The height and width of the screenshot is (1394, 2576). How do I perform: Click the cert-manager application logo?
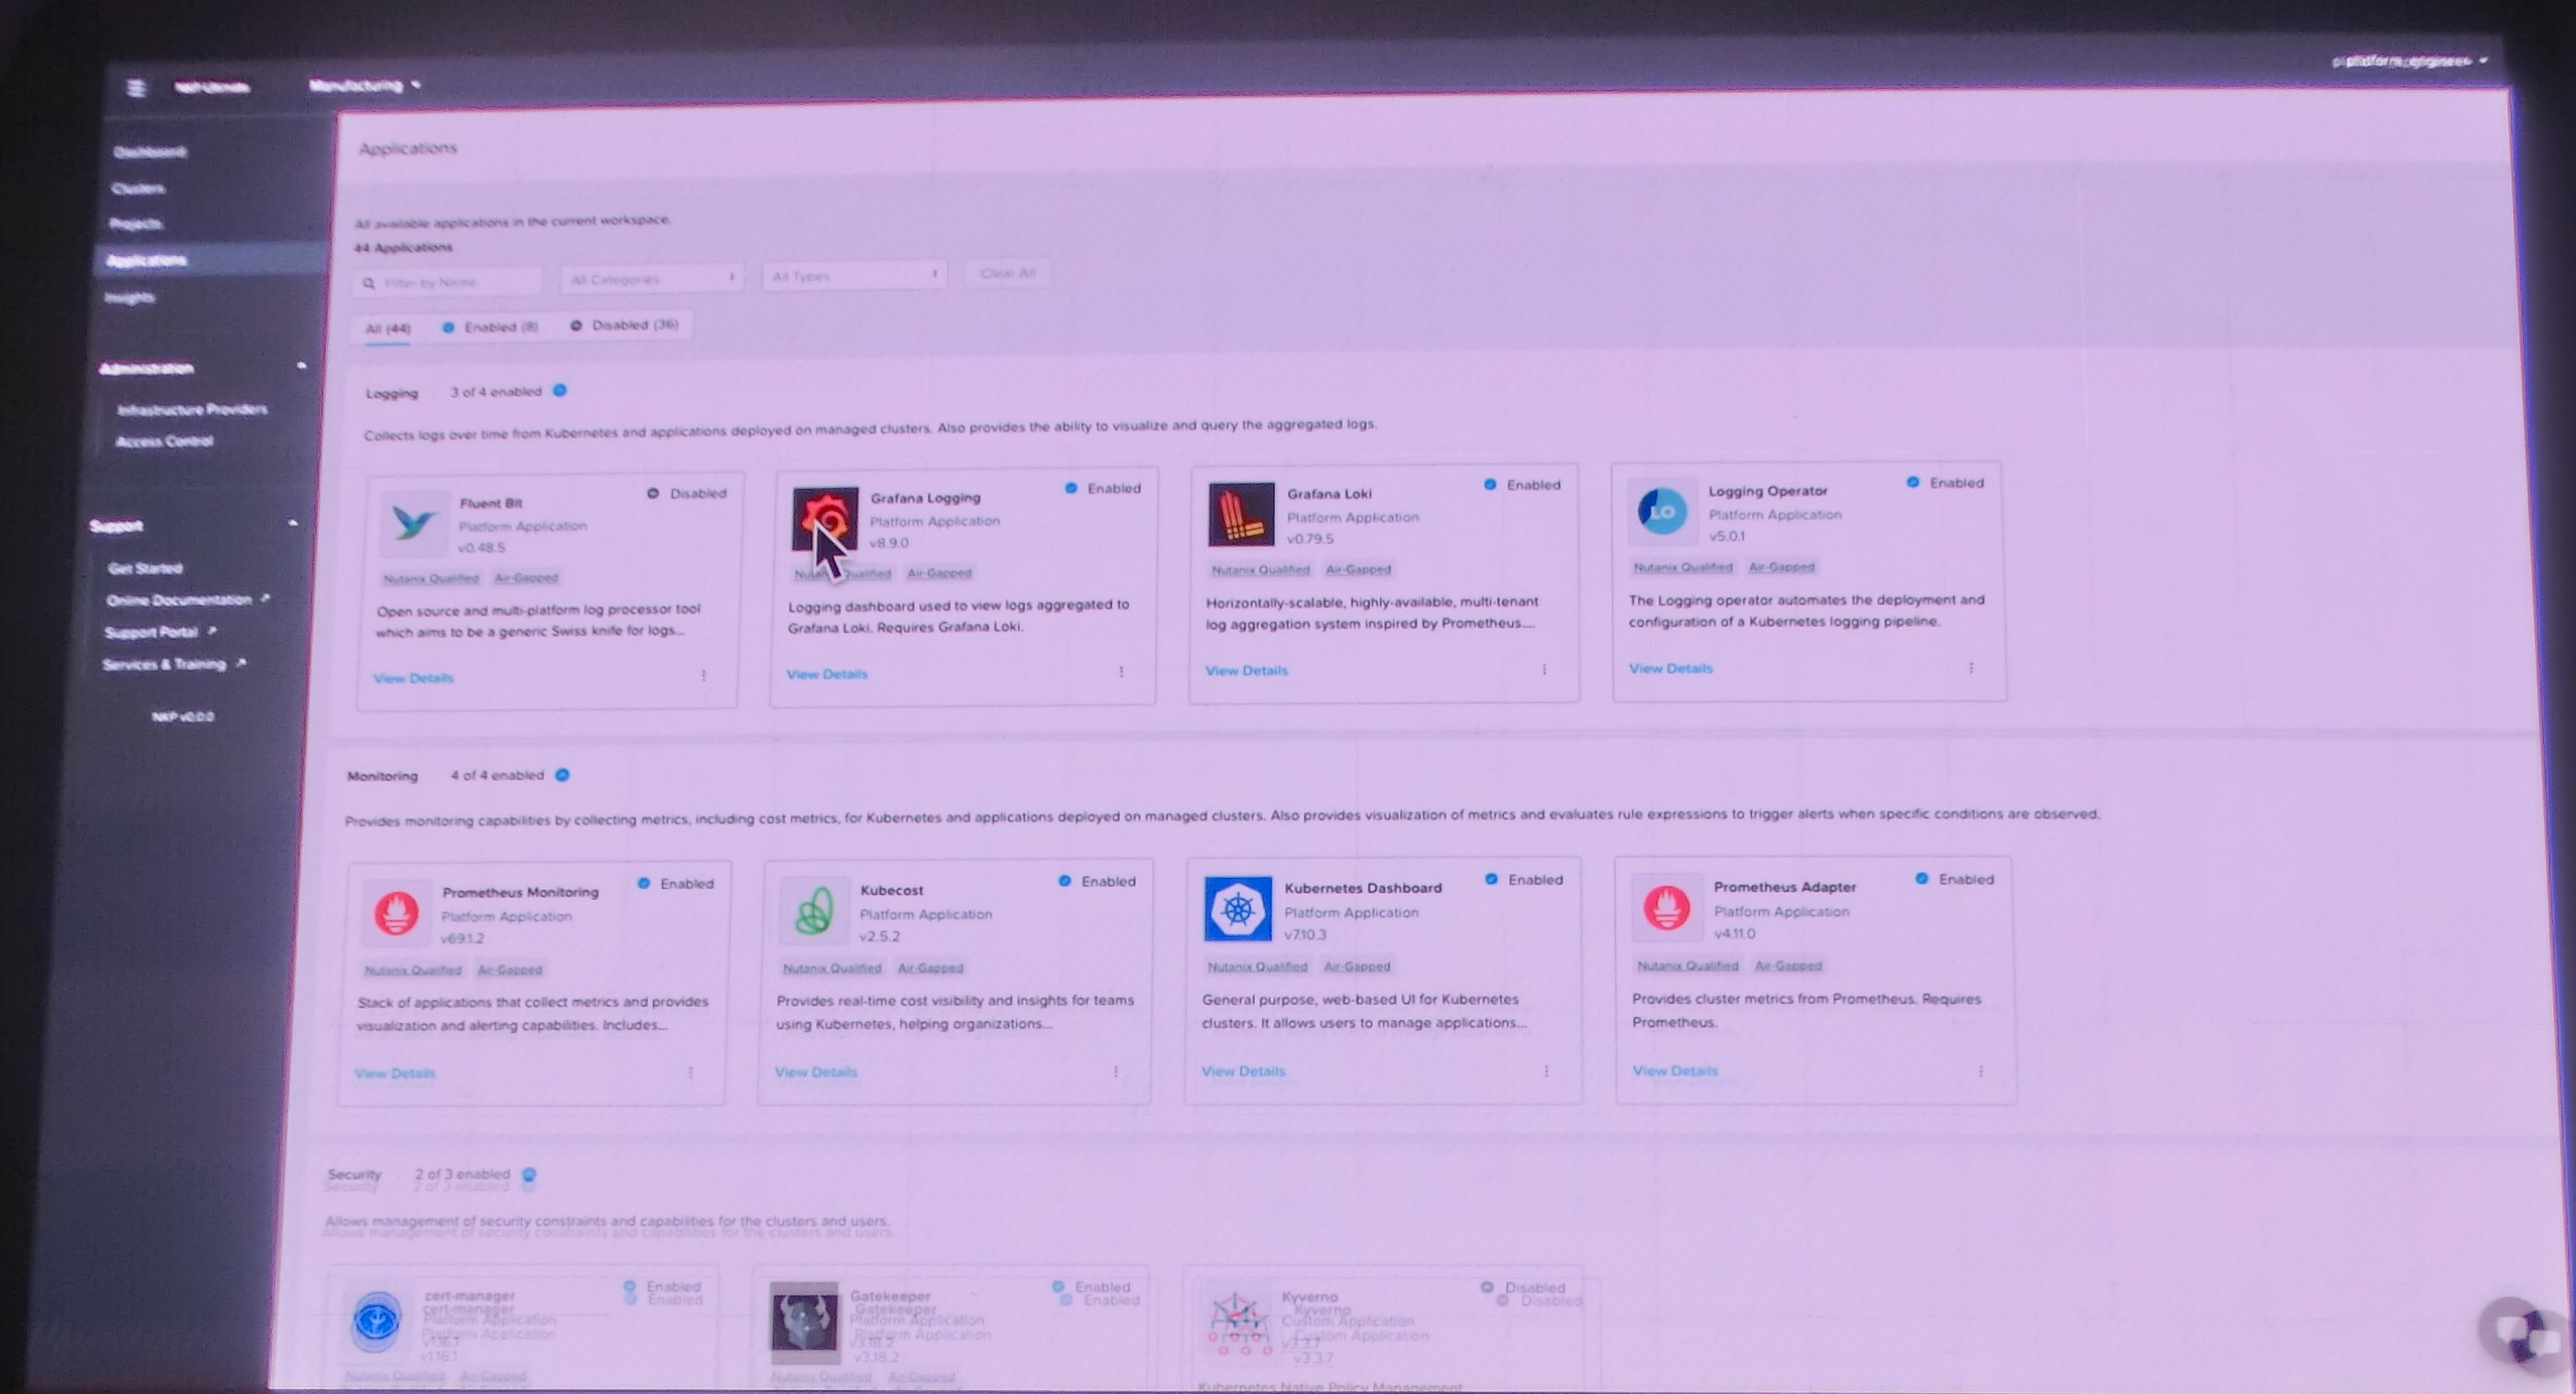pos(376,1321)
